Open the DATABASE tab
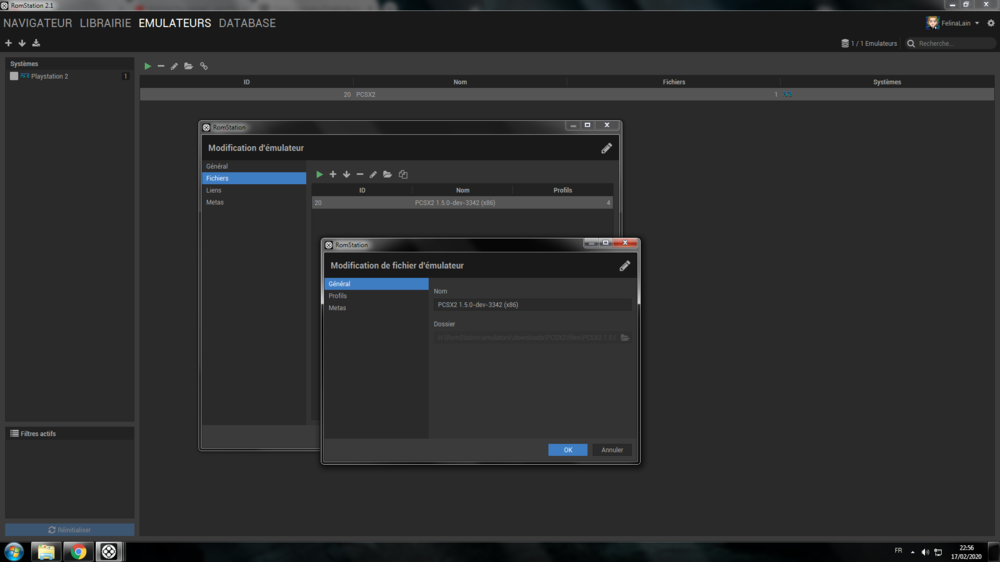This screenshot has width=1000, height=562. pos(247,23)
